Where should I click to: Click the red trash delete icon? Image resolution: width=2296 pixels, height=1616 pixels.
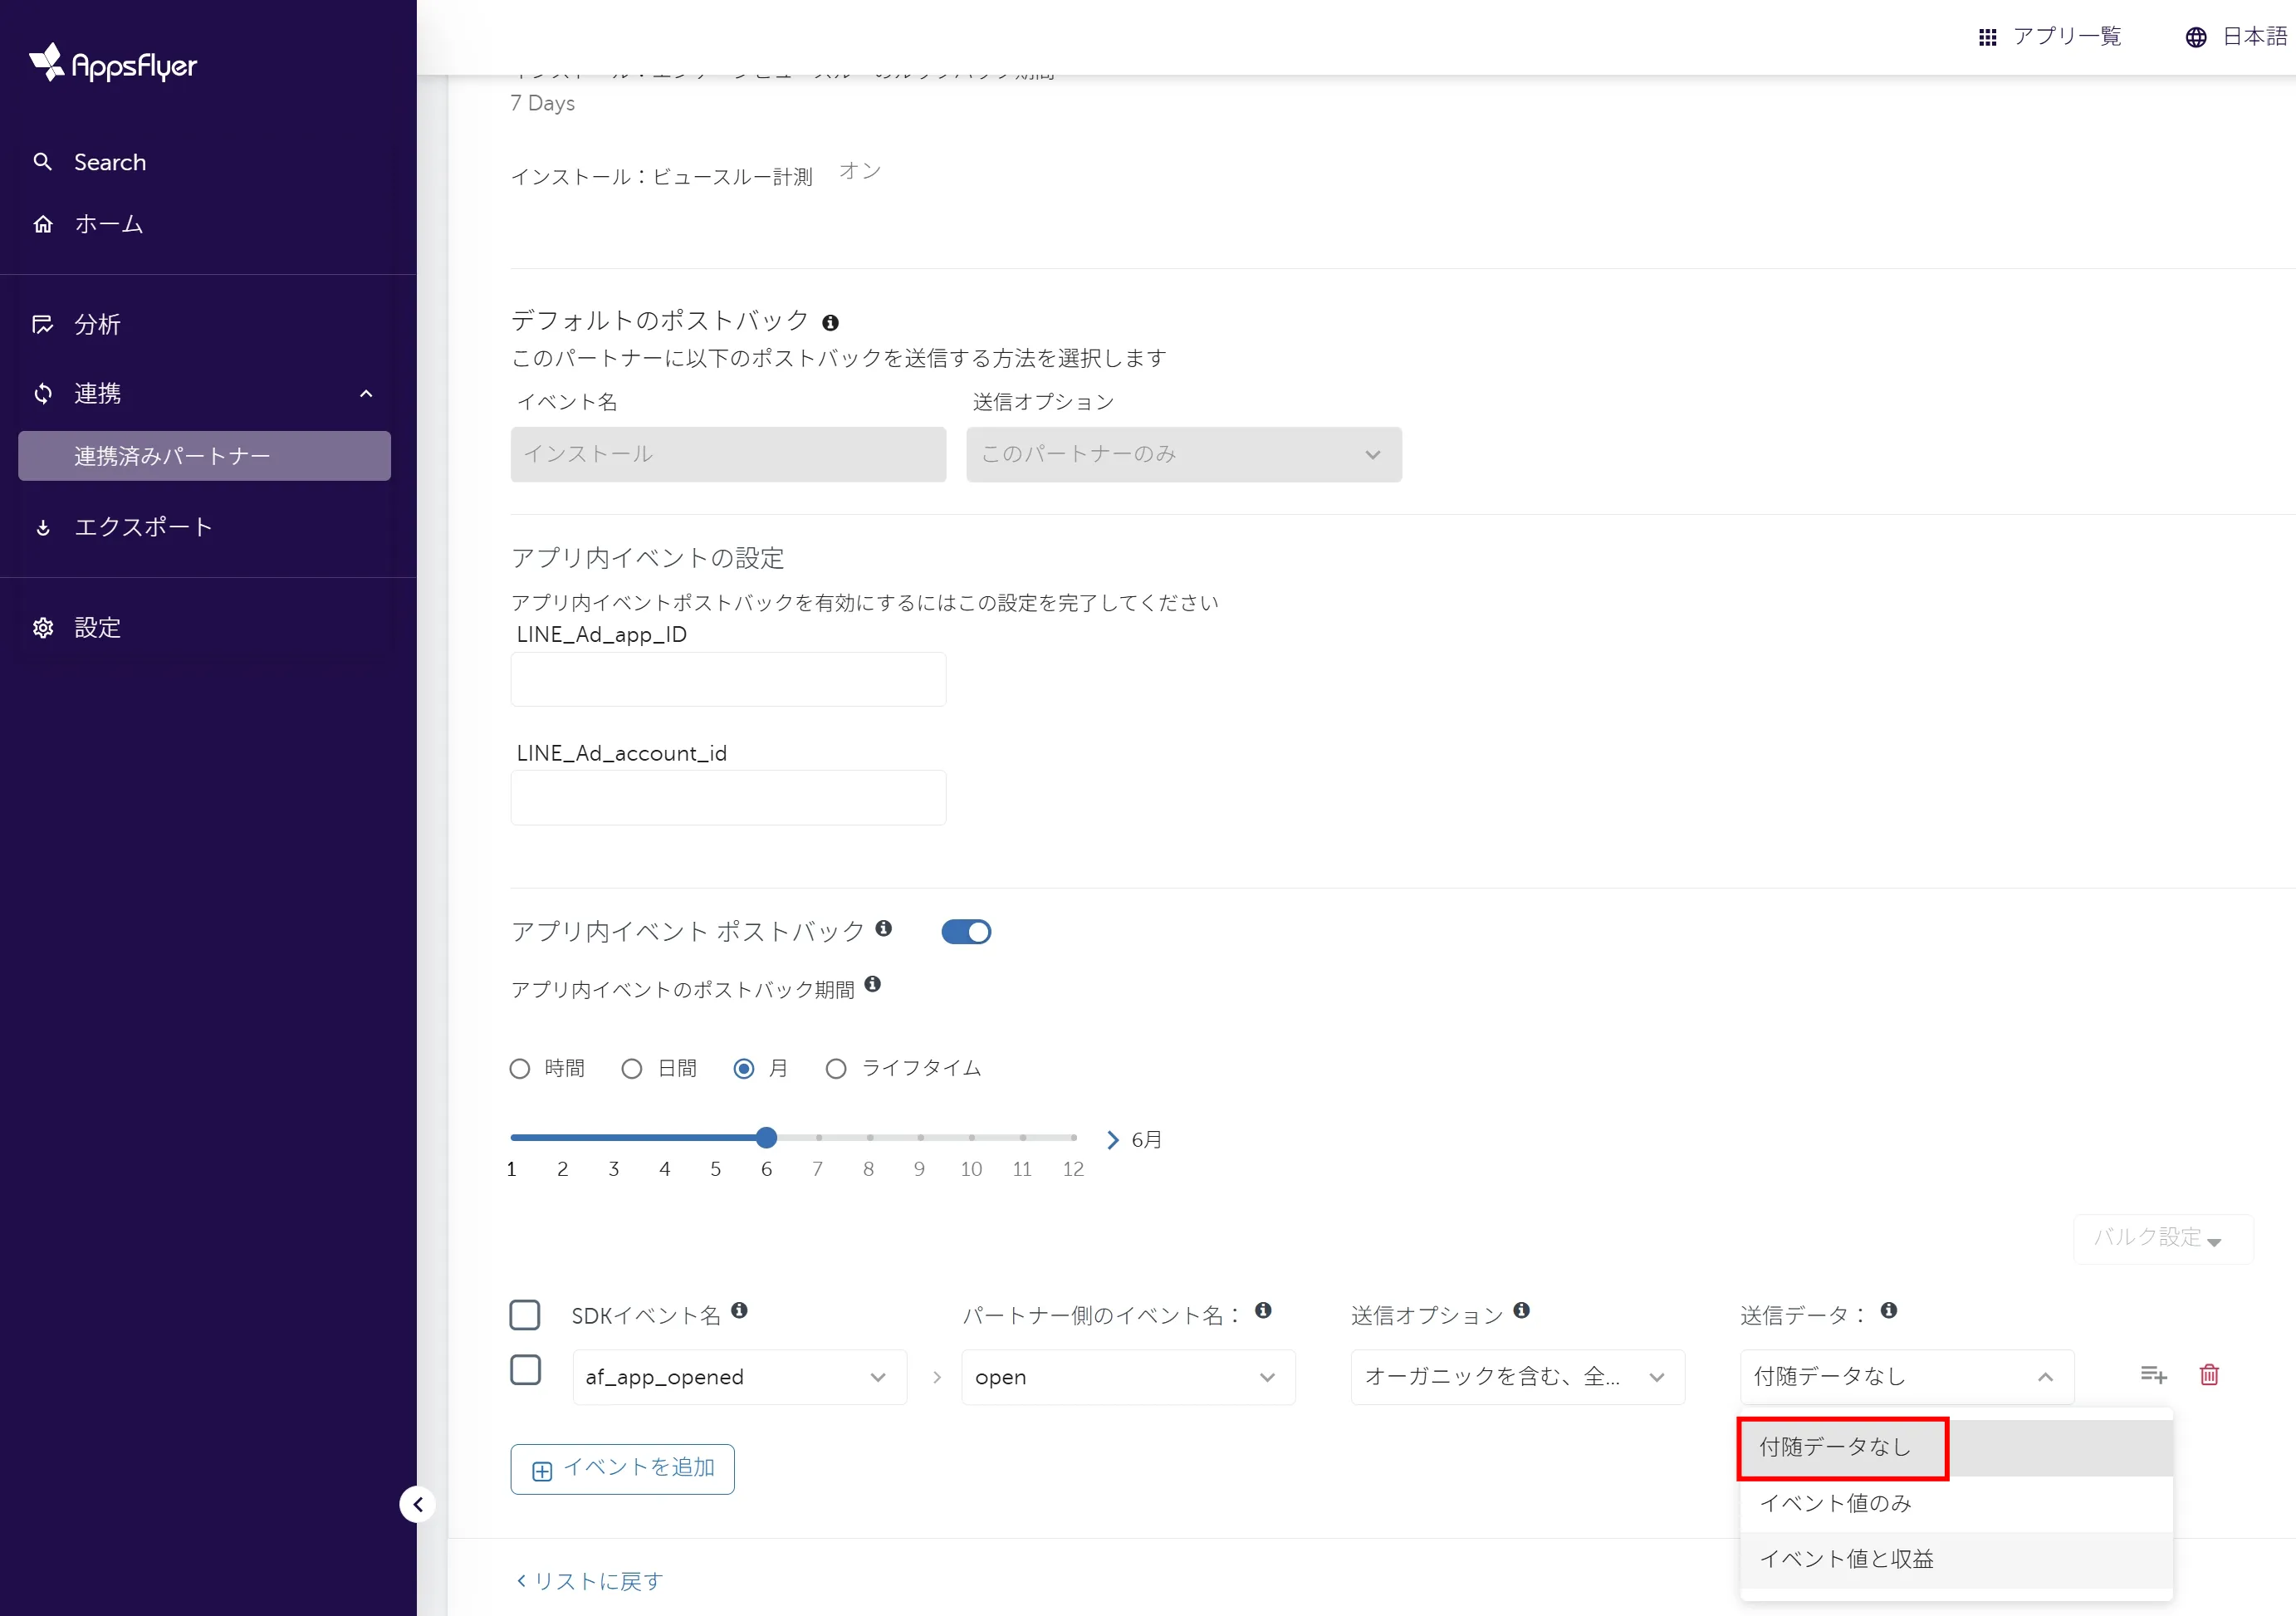point(2209,1375)
